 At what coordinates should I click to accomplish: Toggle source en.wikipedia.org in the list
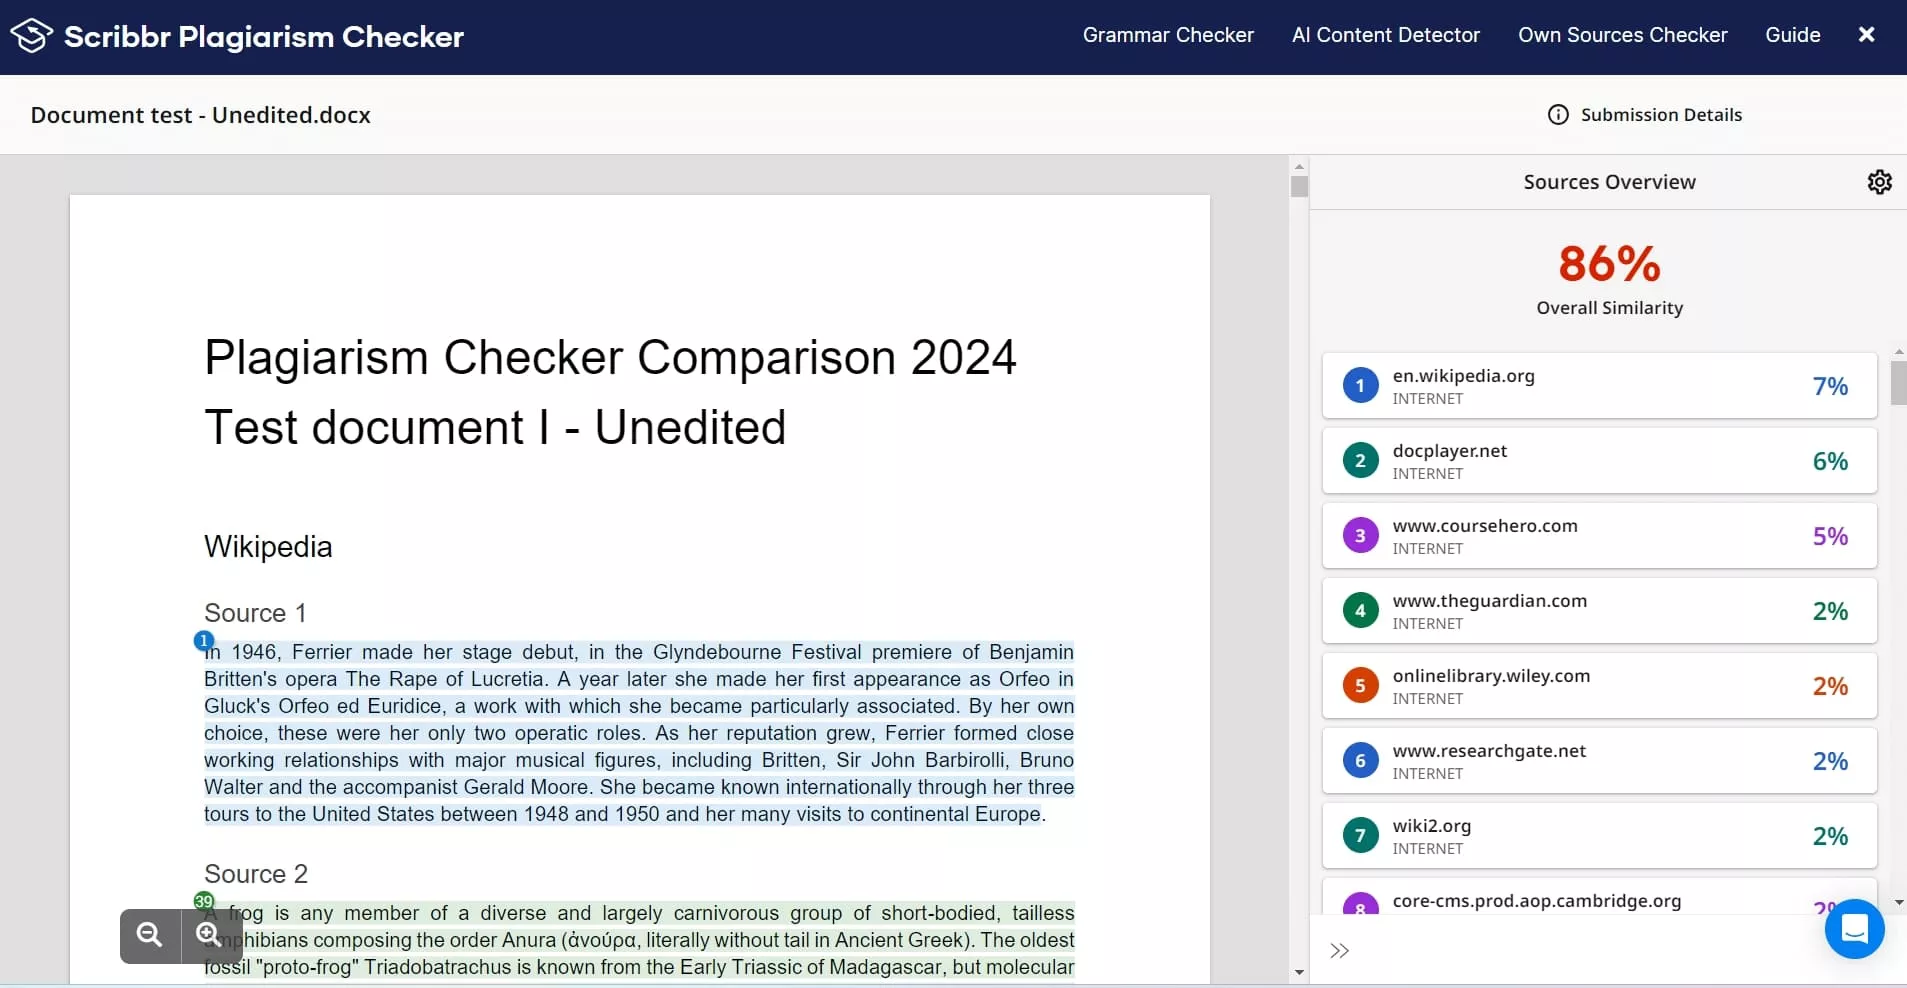[x=1597, y=386]
